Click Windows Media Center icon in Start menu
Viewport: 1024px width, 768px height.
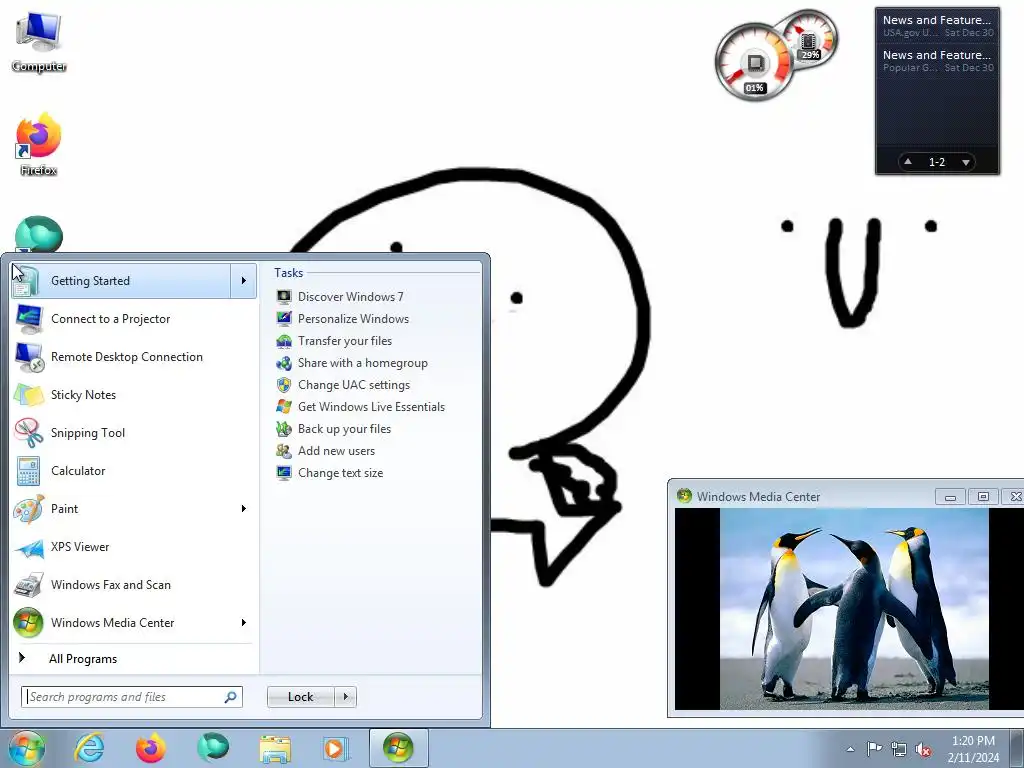pyautogui.click(x=28, y=623)
